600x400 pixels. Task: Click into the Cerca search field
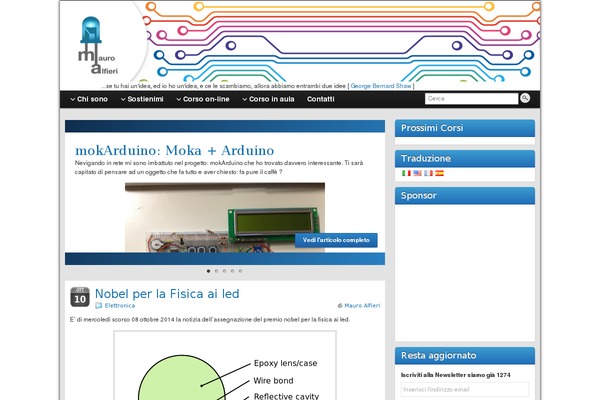[x=471, y=99]
